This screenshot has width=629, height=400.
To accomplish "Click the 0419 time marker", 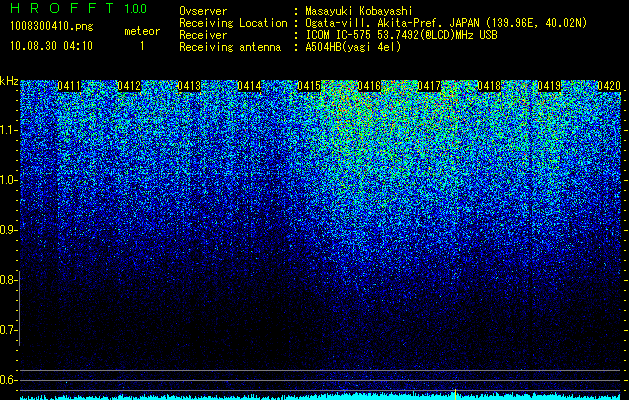I will (549, 86).
